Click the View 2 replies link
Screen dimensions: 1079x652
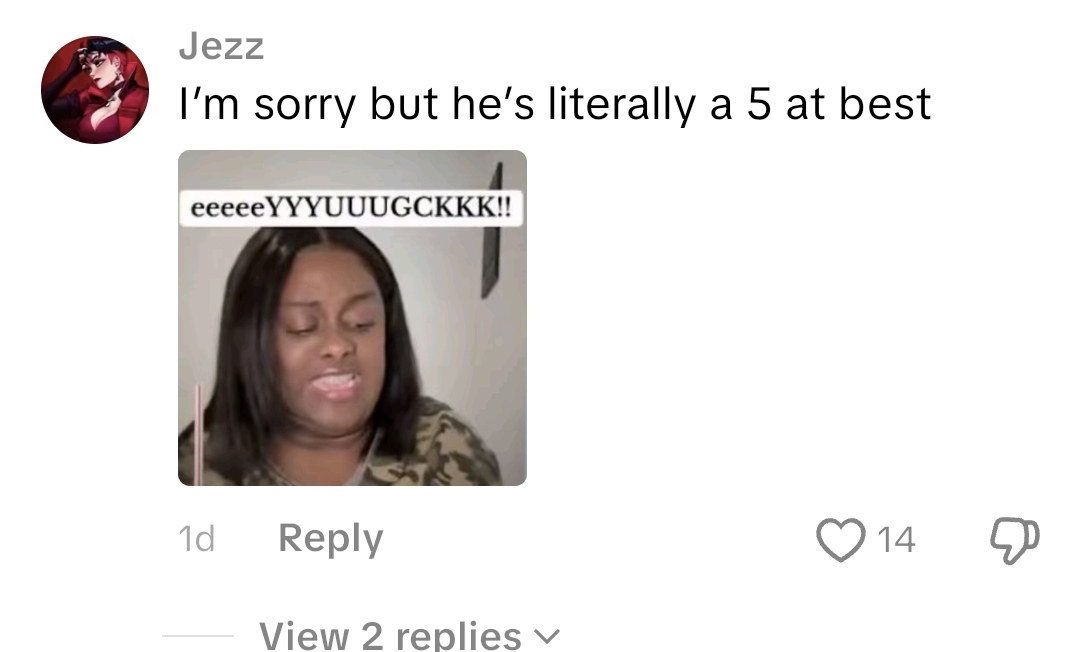coord(409,635)
